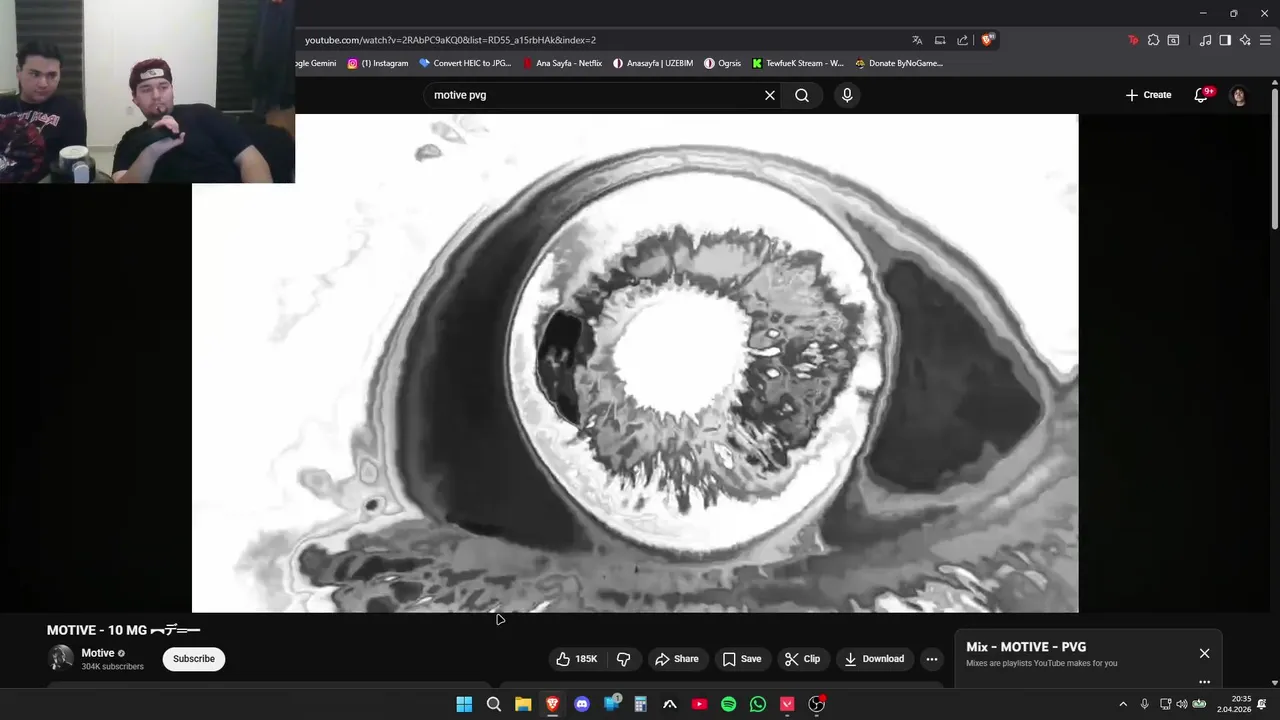Open system tray volume control

(1182, 704)
